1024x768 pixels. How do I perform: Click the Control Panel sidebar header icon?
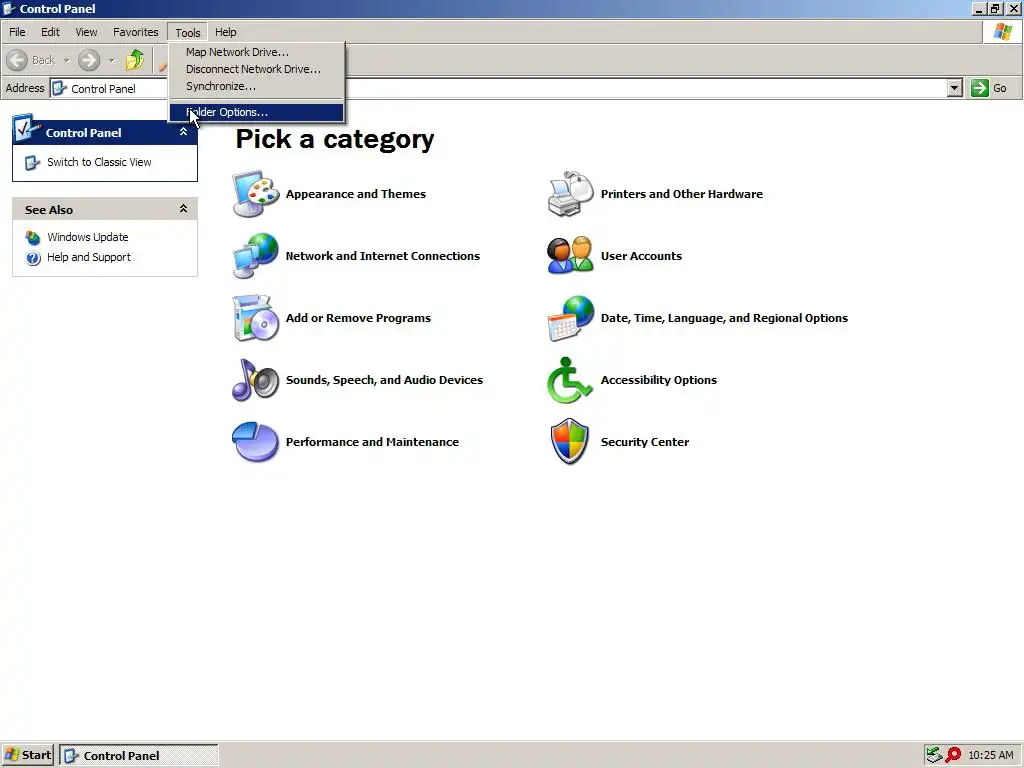point(26,128)
